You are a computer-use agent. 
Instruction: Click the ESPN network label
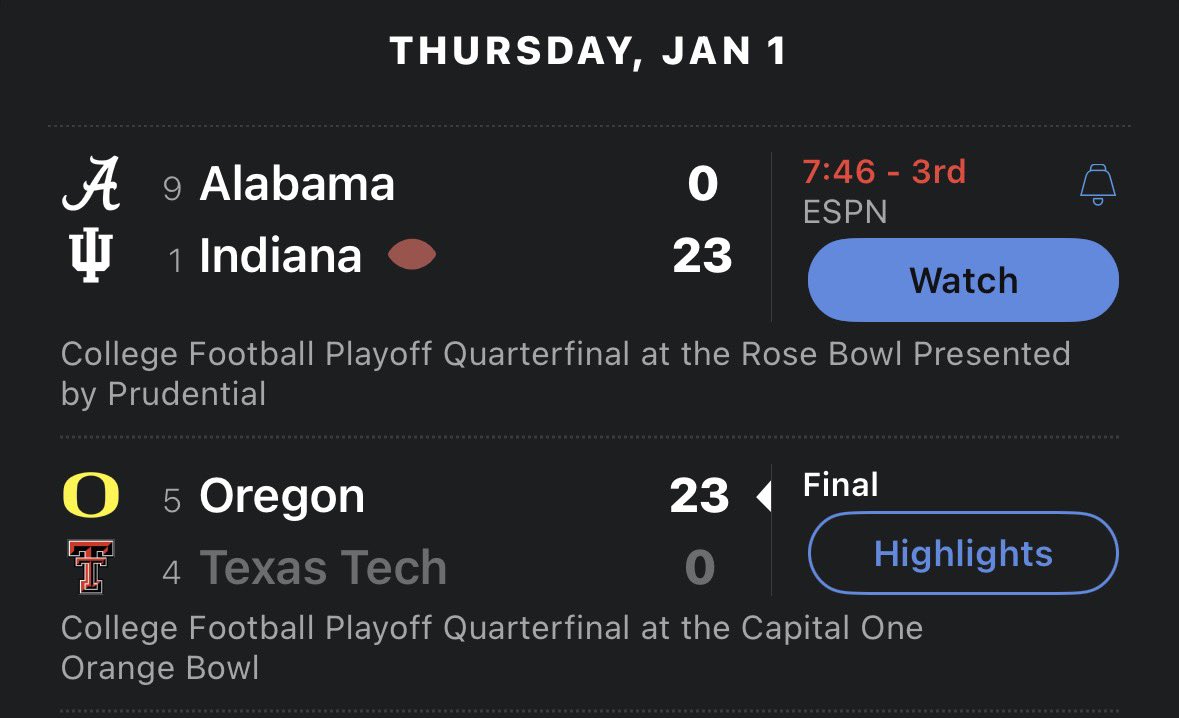pos(844,211)
